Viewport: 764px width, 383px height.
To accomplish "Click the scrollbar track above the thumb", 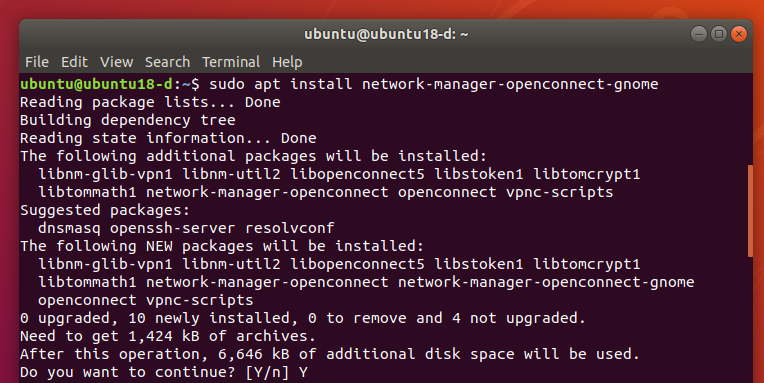I will [750, 119].
